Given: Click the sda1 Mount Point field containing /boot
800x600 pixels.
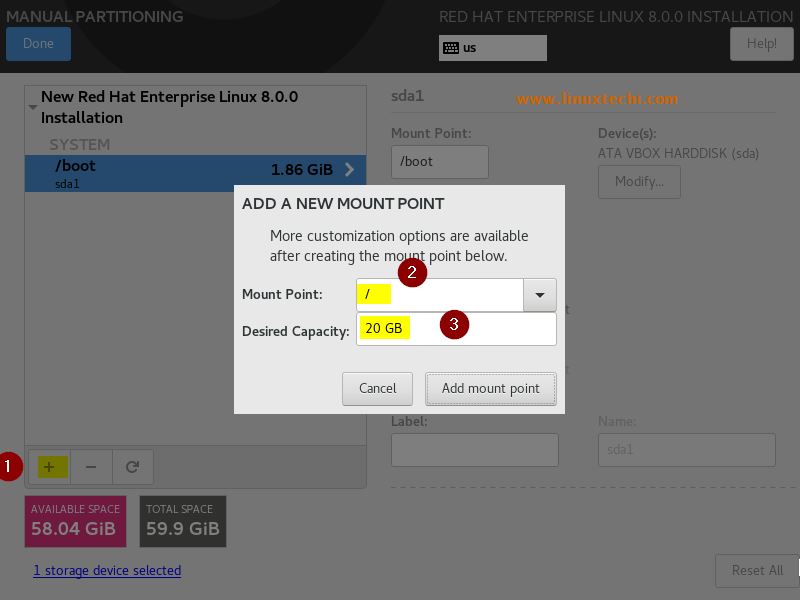Looking at the screenshot, I should coord(440,162).
